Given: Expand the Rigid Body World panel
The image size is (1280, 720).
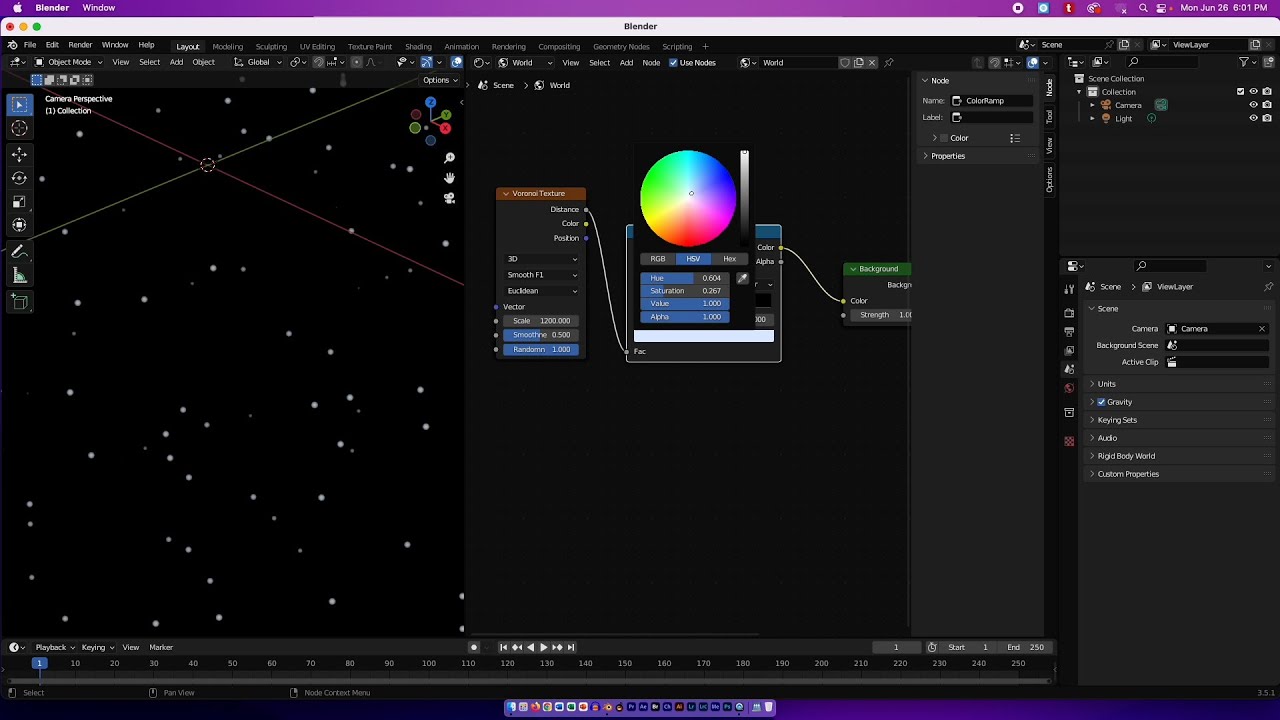Looking at the screenshot, I should (1125, 456).
